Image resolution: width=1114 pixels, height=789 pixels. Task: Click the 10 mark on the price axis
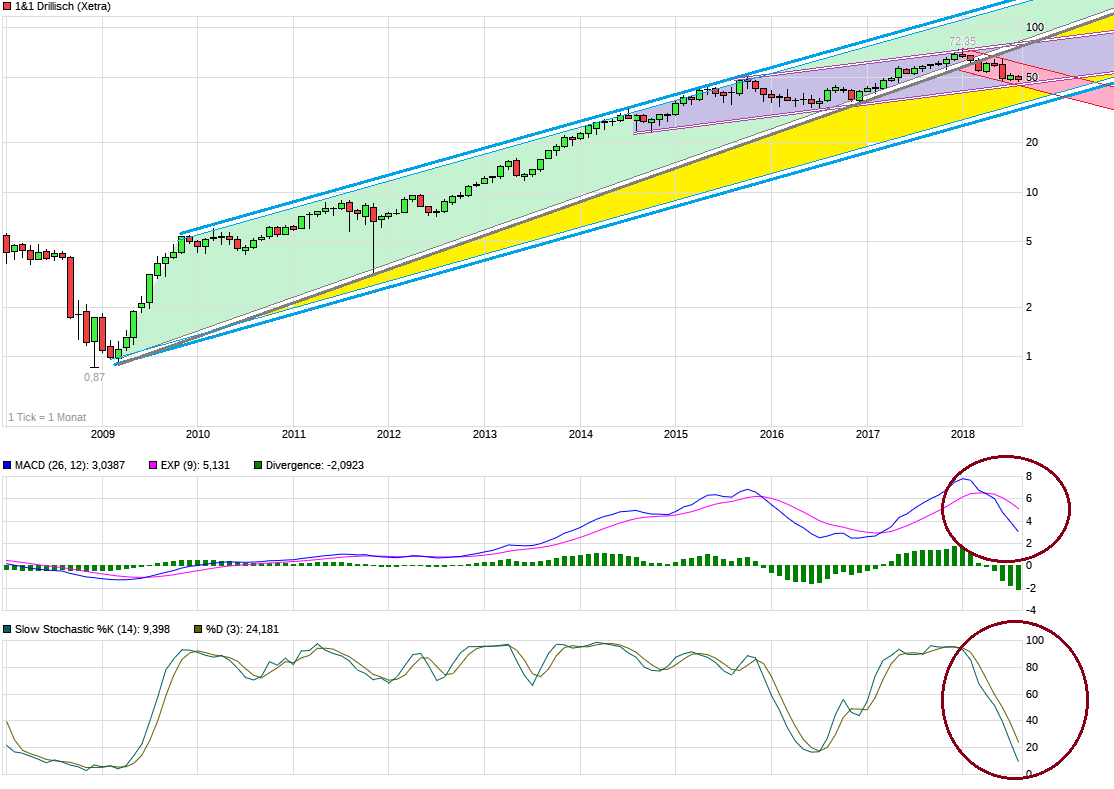1032,192
